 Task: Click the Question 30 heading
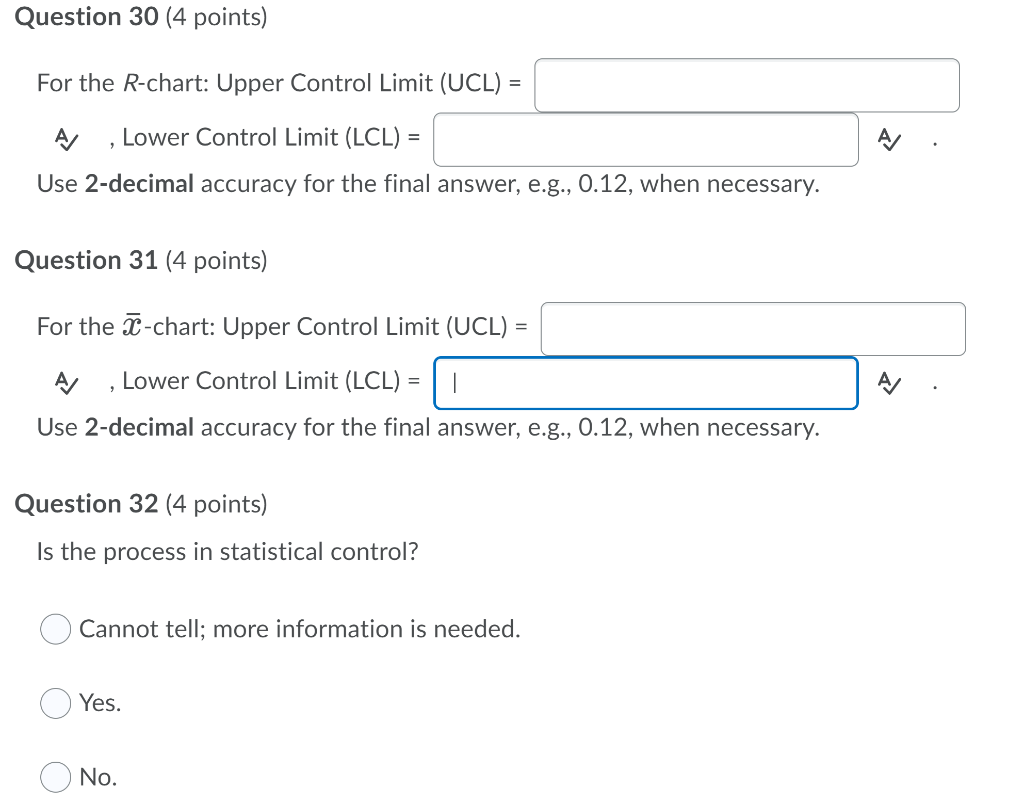[87, 16]
